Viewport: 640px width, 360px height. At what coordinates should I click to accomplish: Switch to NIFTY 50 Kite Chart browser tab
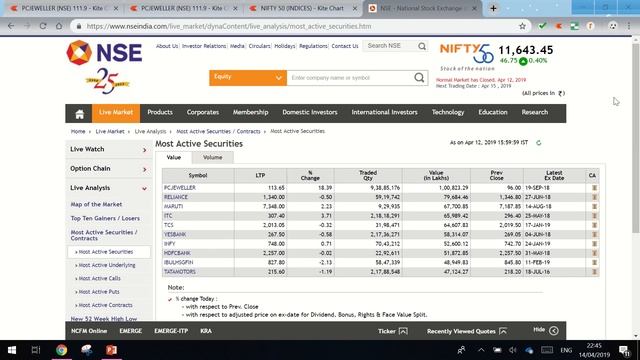[x=302, y=8]
